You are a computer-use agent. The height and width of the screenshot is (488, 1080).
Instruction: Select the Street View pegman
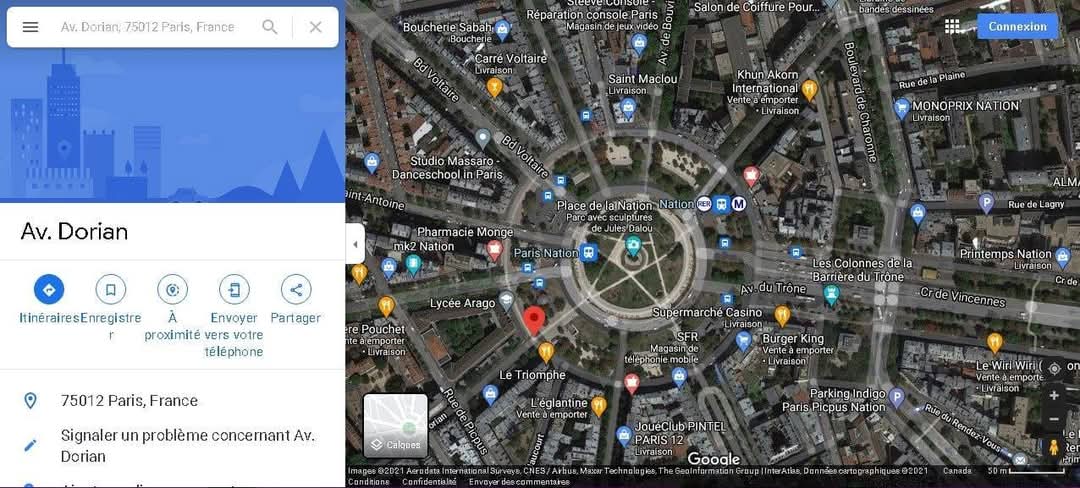pos(1054,447)
